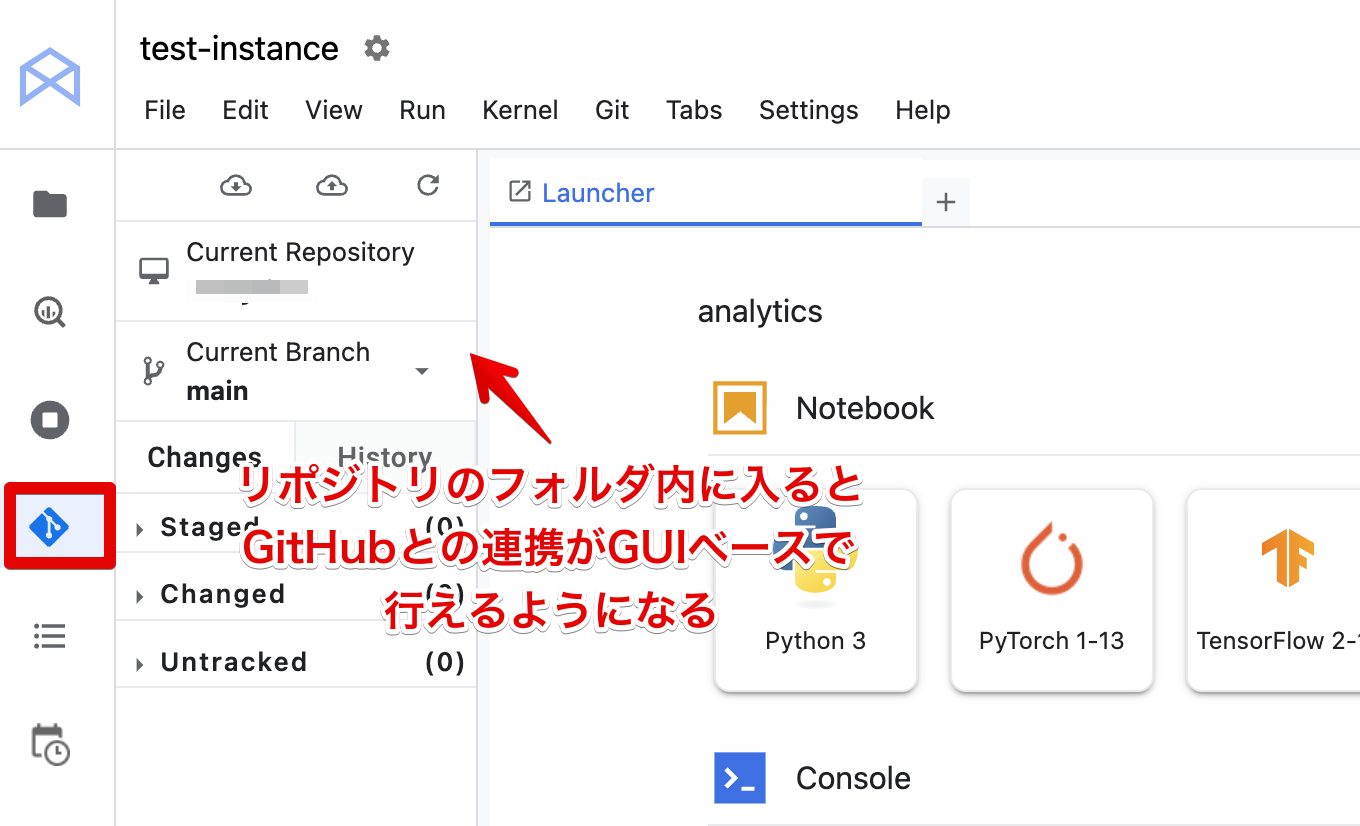Open the file browser folder icon
Viewport: 1360px width, 826px height.
(x=50, y=205)
